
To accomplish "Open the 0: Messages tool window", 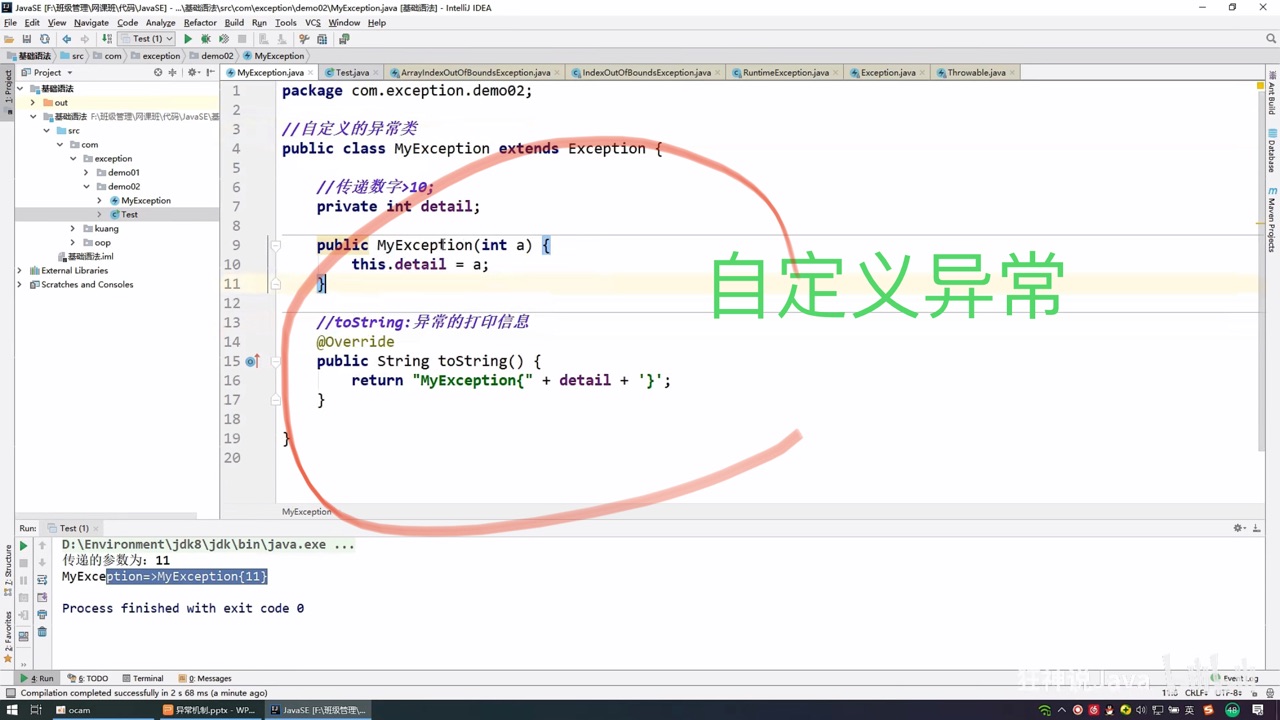I will [204, 678].
